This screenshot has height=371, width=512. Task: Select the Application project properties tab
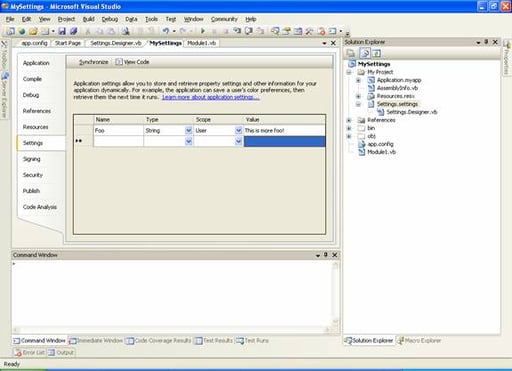(36, 63)
